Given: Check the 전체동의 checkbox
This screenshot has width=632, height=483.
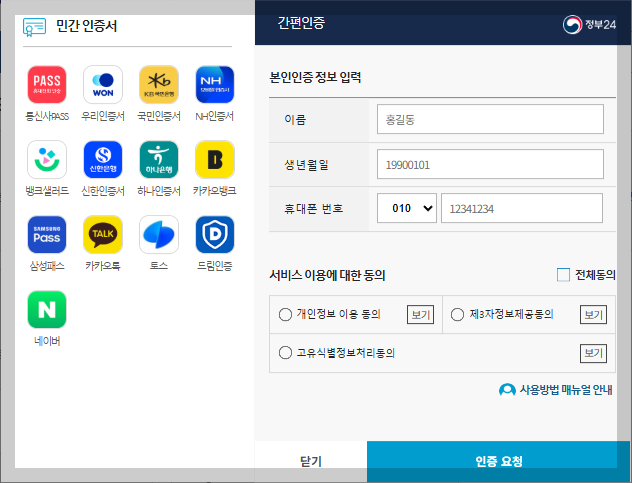Looking at the screenshot, I should 563,275.
